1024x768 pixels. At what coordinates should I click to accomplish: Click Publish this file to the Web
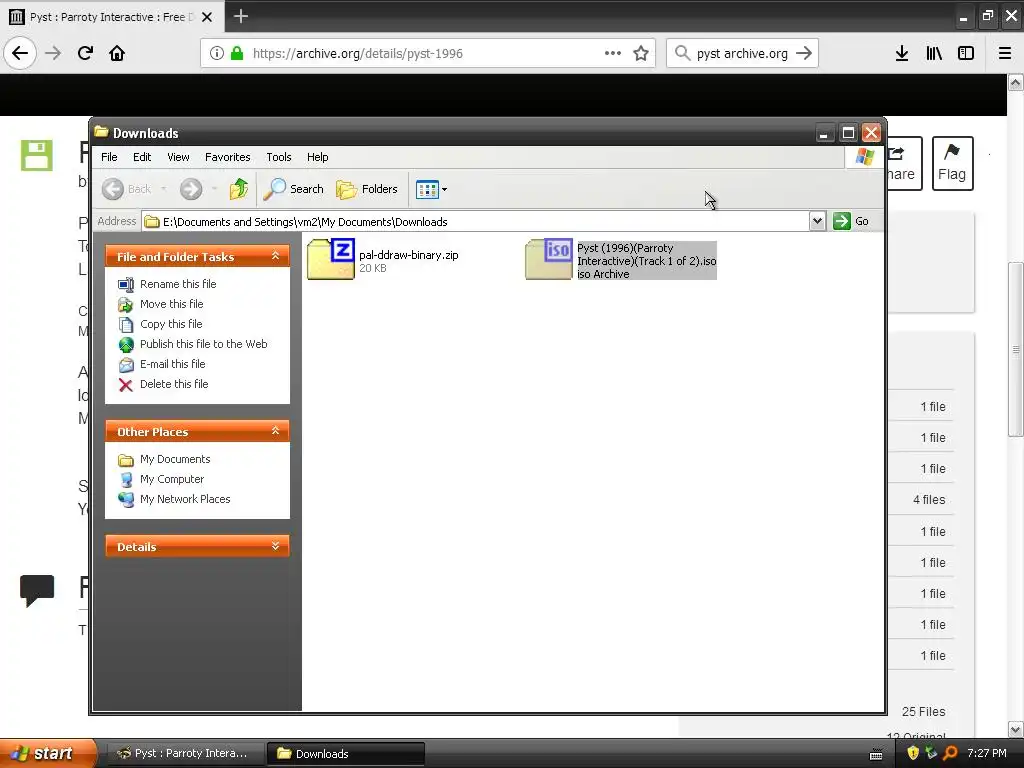coord(204,344)
